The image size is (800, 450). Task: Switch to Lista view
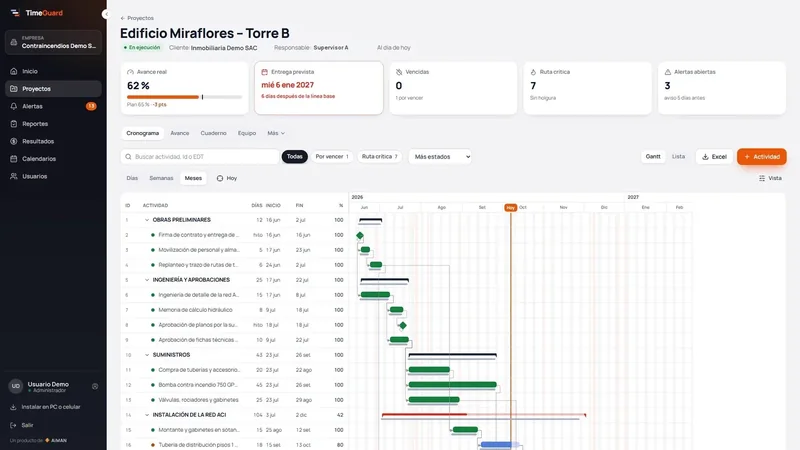(x=679, y=157)
